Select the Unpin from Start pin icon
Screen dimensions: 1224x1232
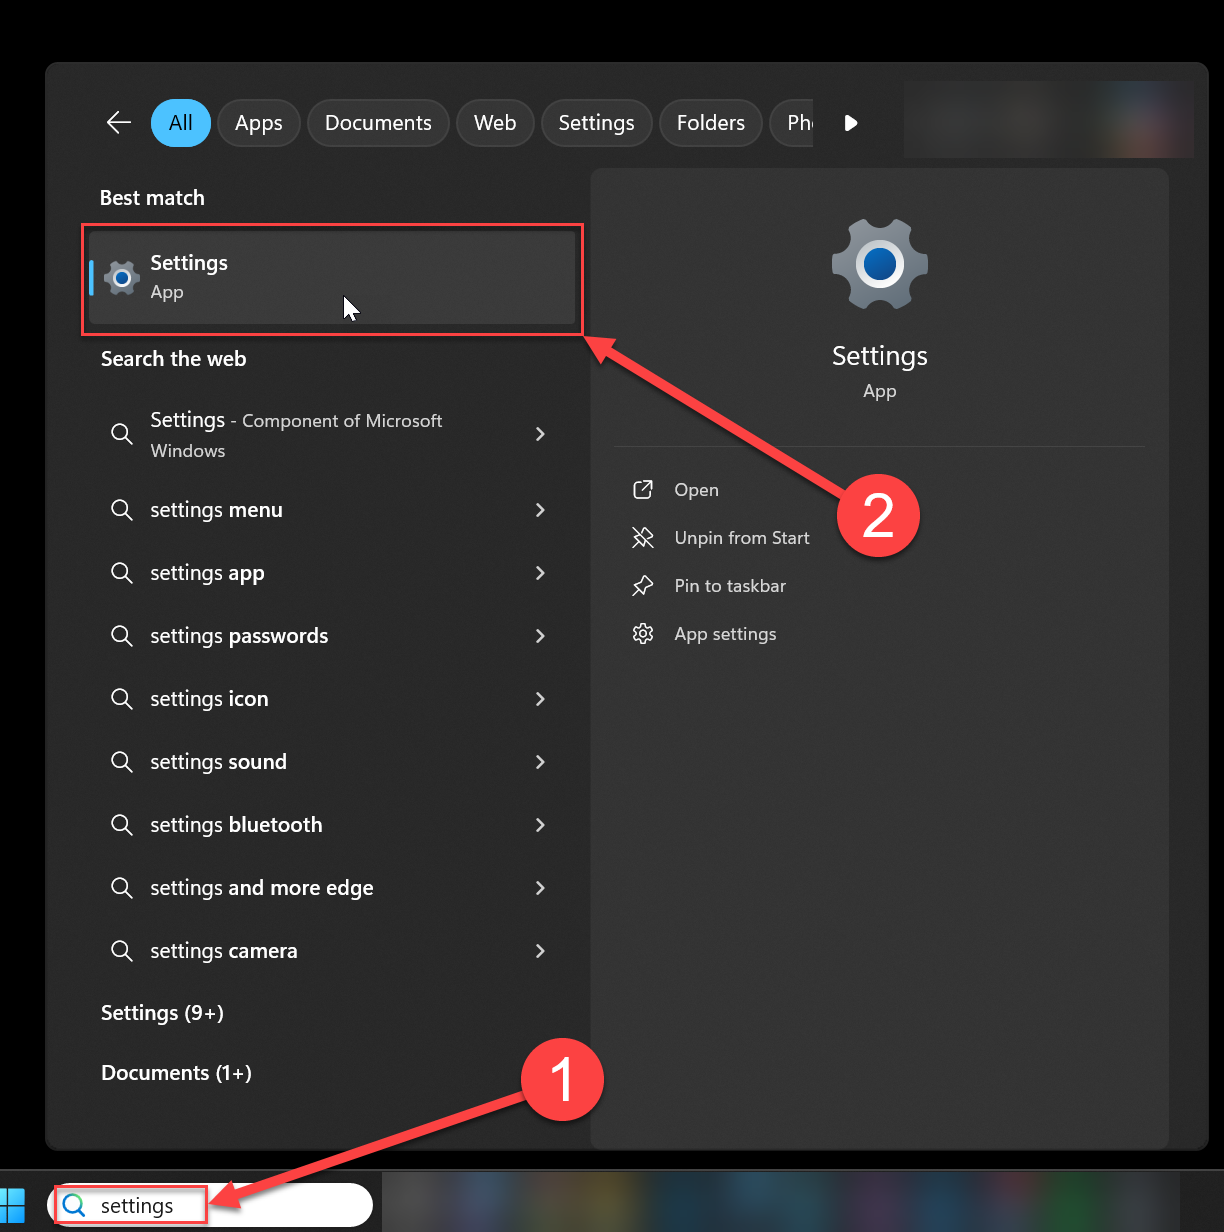pyautogui.click(x=645, y=537)
